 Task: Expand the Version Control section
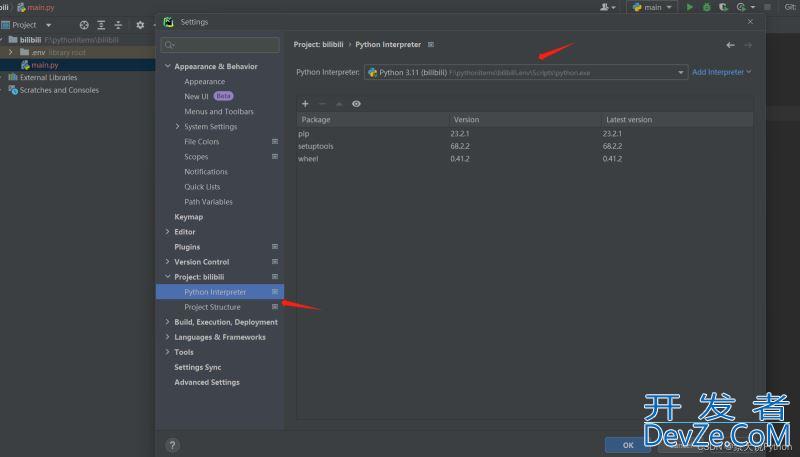tap(167, 262)
